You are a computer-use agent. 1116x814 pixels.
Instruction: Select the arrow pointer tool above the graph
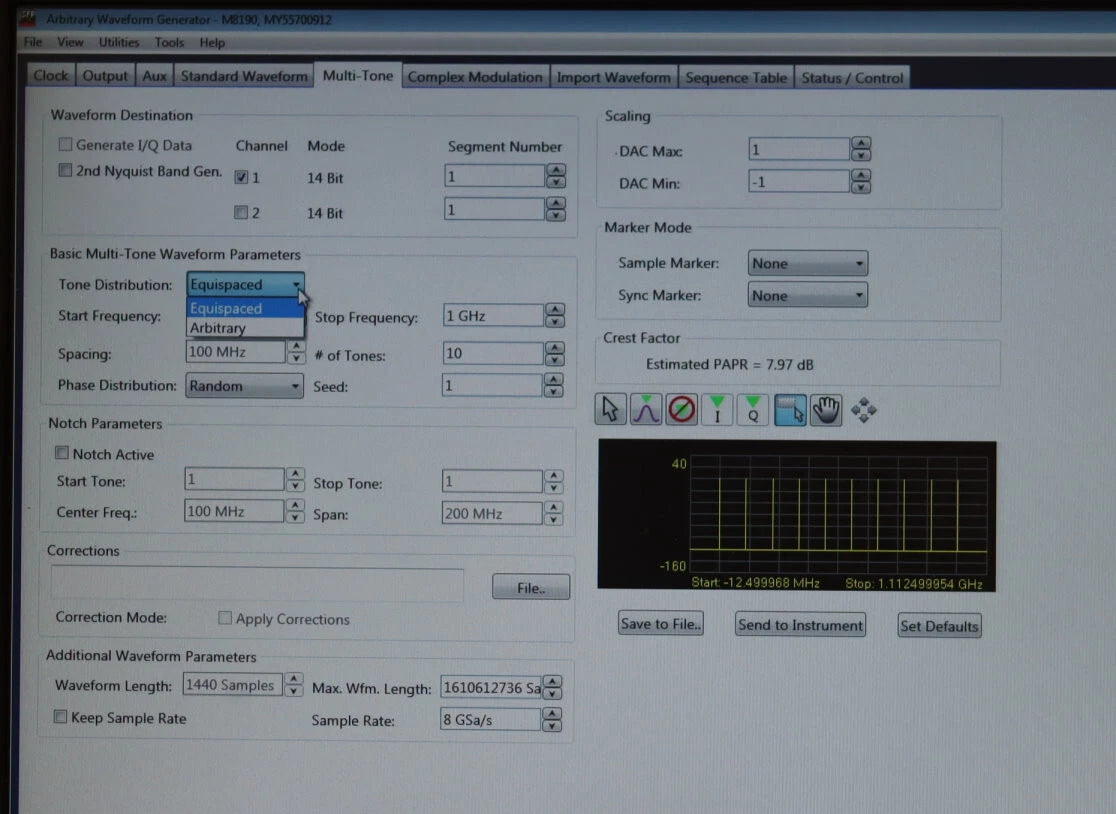click(610, 409)
